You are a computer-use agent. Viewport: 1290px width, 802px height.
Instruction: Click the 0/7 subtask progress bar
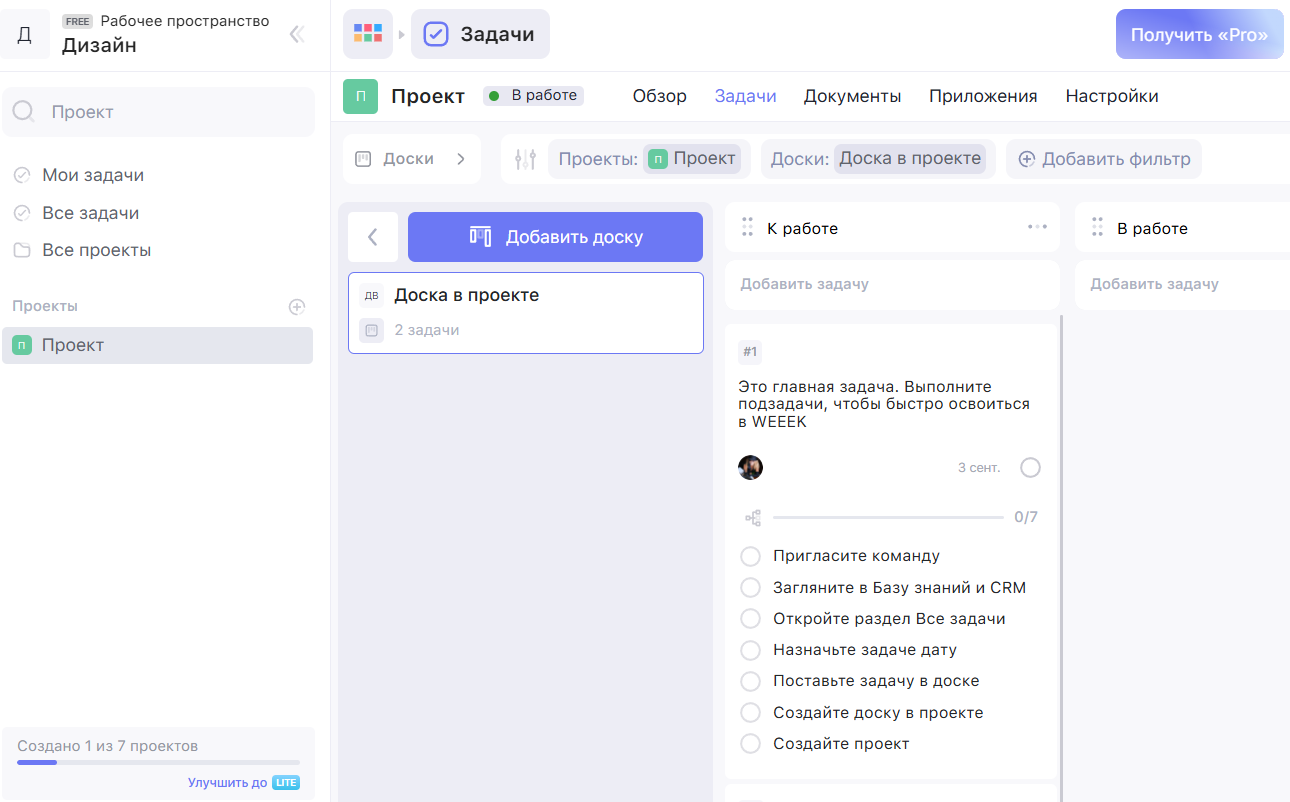[x=888, y=517]
